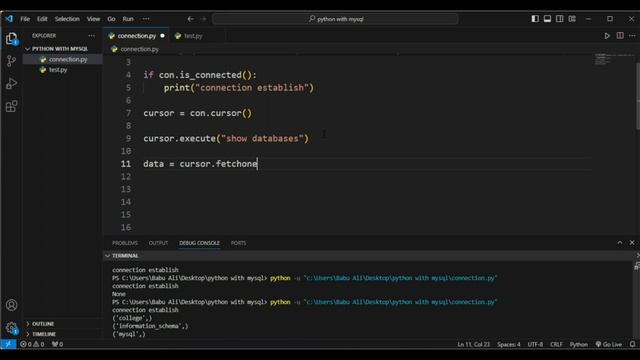Toggle secondary side bar layout icon

click(560, 19)
